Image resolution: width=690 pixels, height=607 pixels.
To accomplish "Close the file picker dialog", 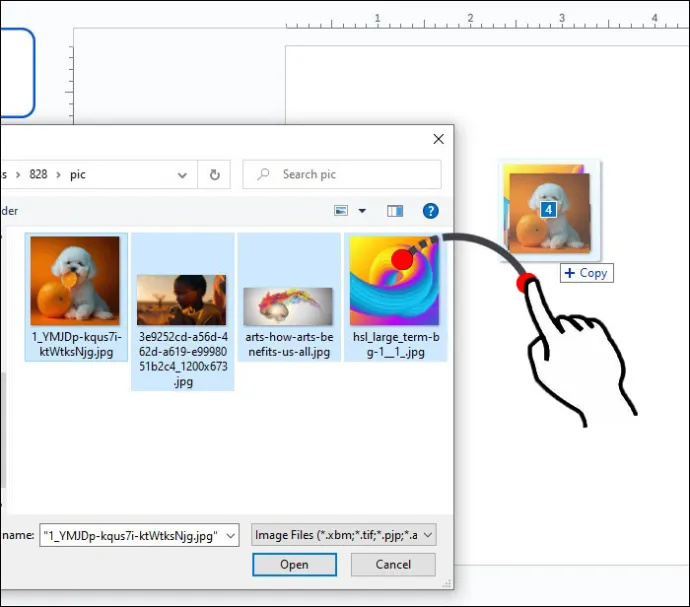I will point(438,139).
